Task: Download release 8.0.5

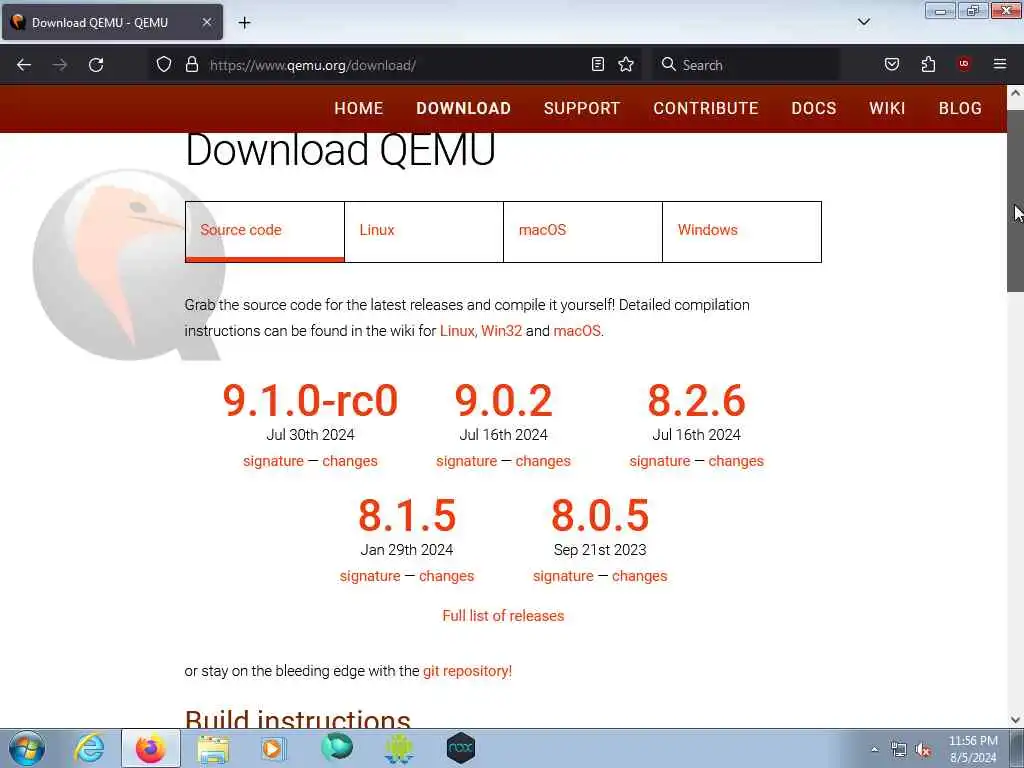Action: (600, 515)
